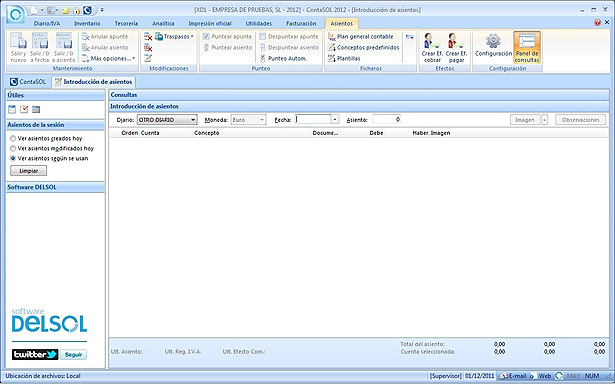615x384 pixels.
Task: Click Salir / Ir a asiento
Action: pyautogui.click(x=64, y=47)
